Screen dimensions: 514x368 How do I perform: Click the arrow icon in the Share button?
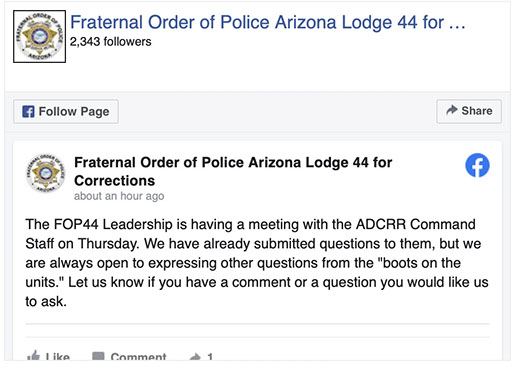[452, 110]
